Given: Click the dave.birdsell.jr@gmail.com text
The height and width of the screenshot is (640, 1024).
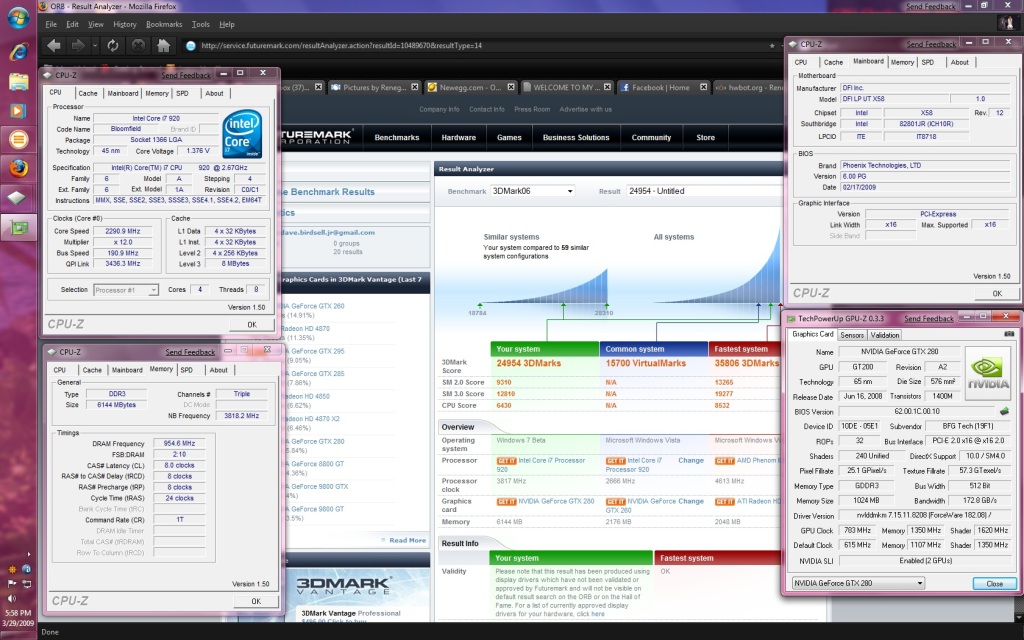Looking at the screenshot, I should tap(328, 232).
